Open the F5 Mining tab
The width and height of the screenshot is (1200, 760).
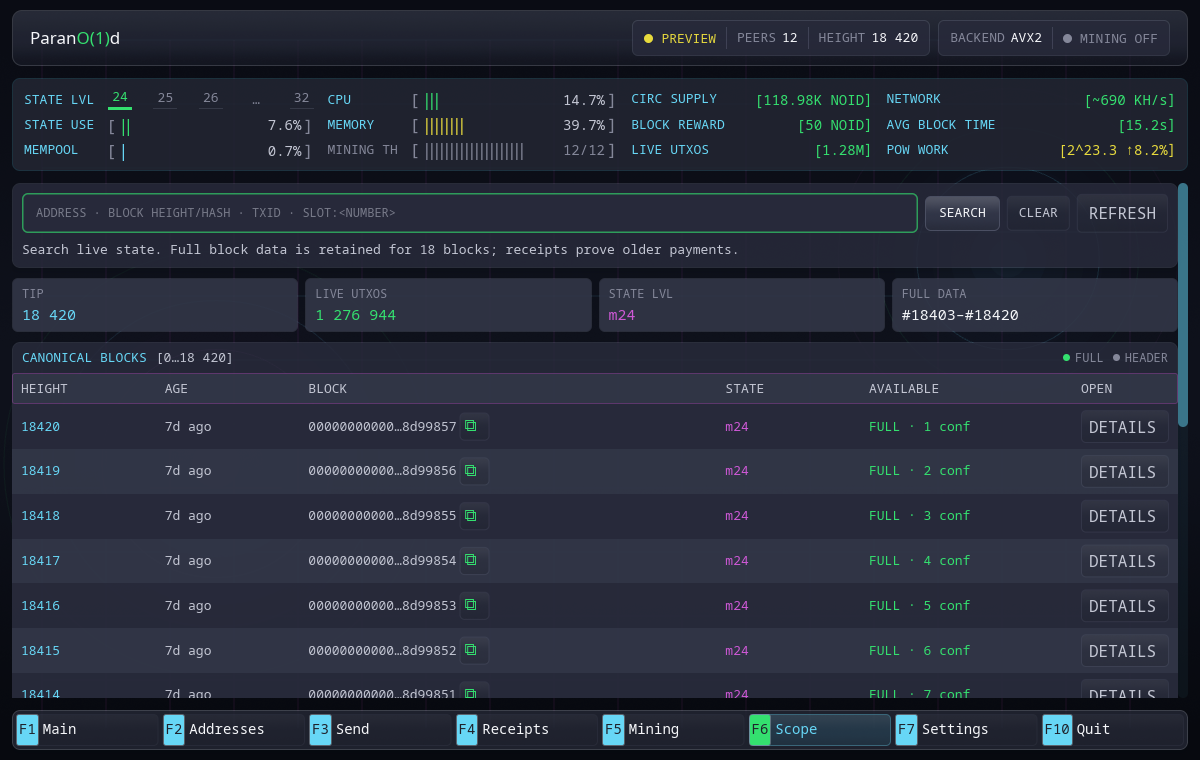[x=672, y=729]
